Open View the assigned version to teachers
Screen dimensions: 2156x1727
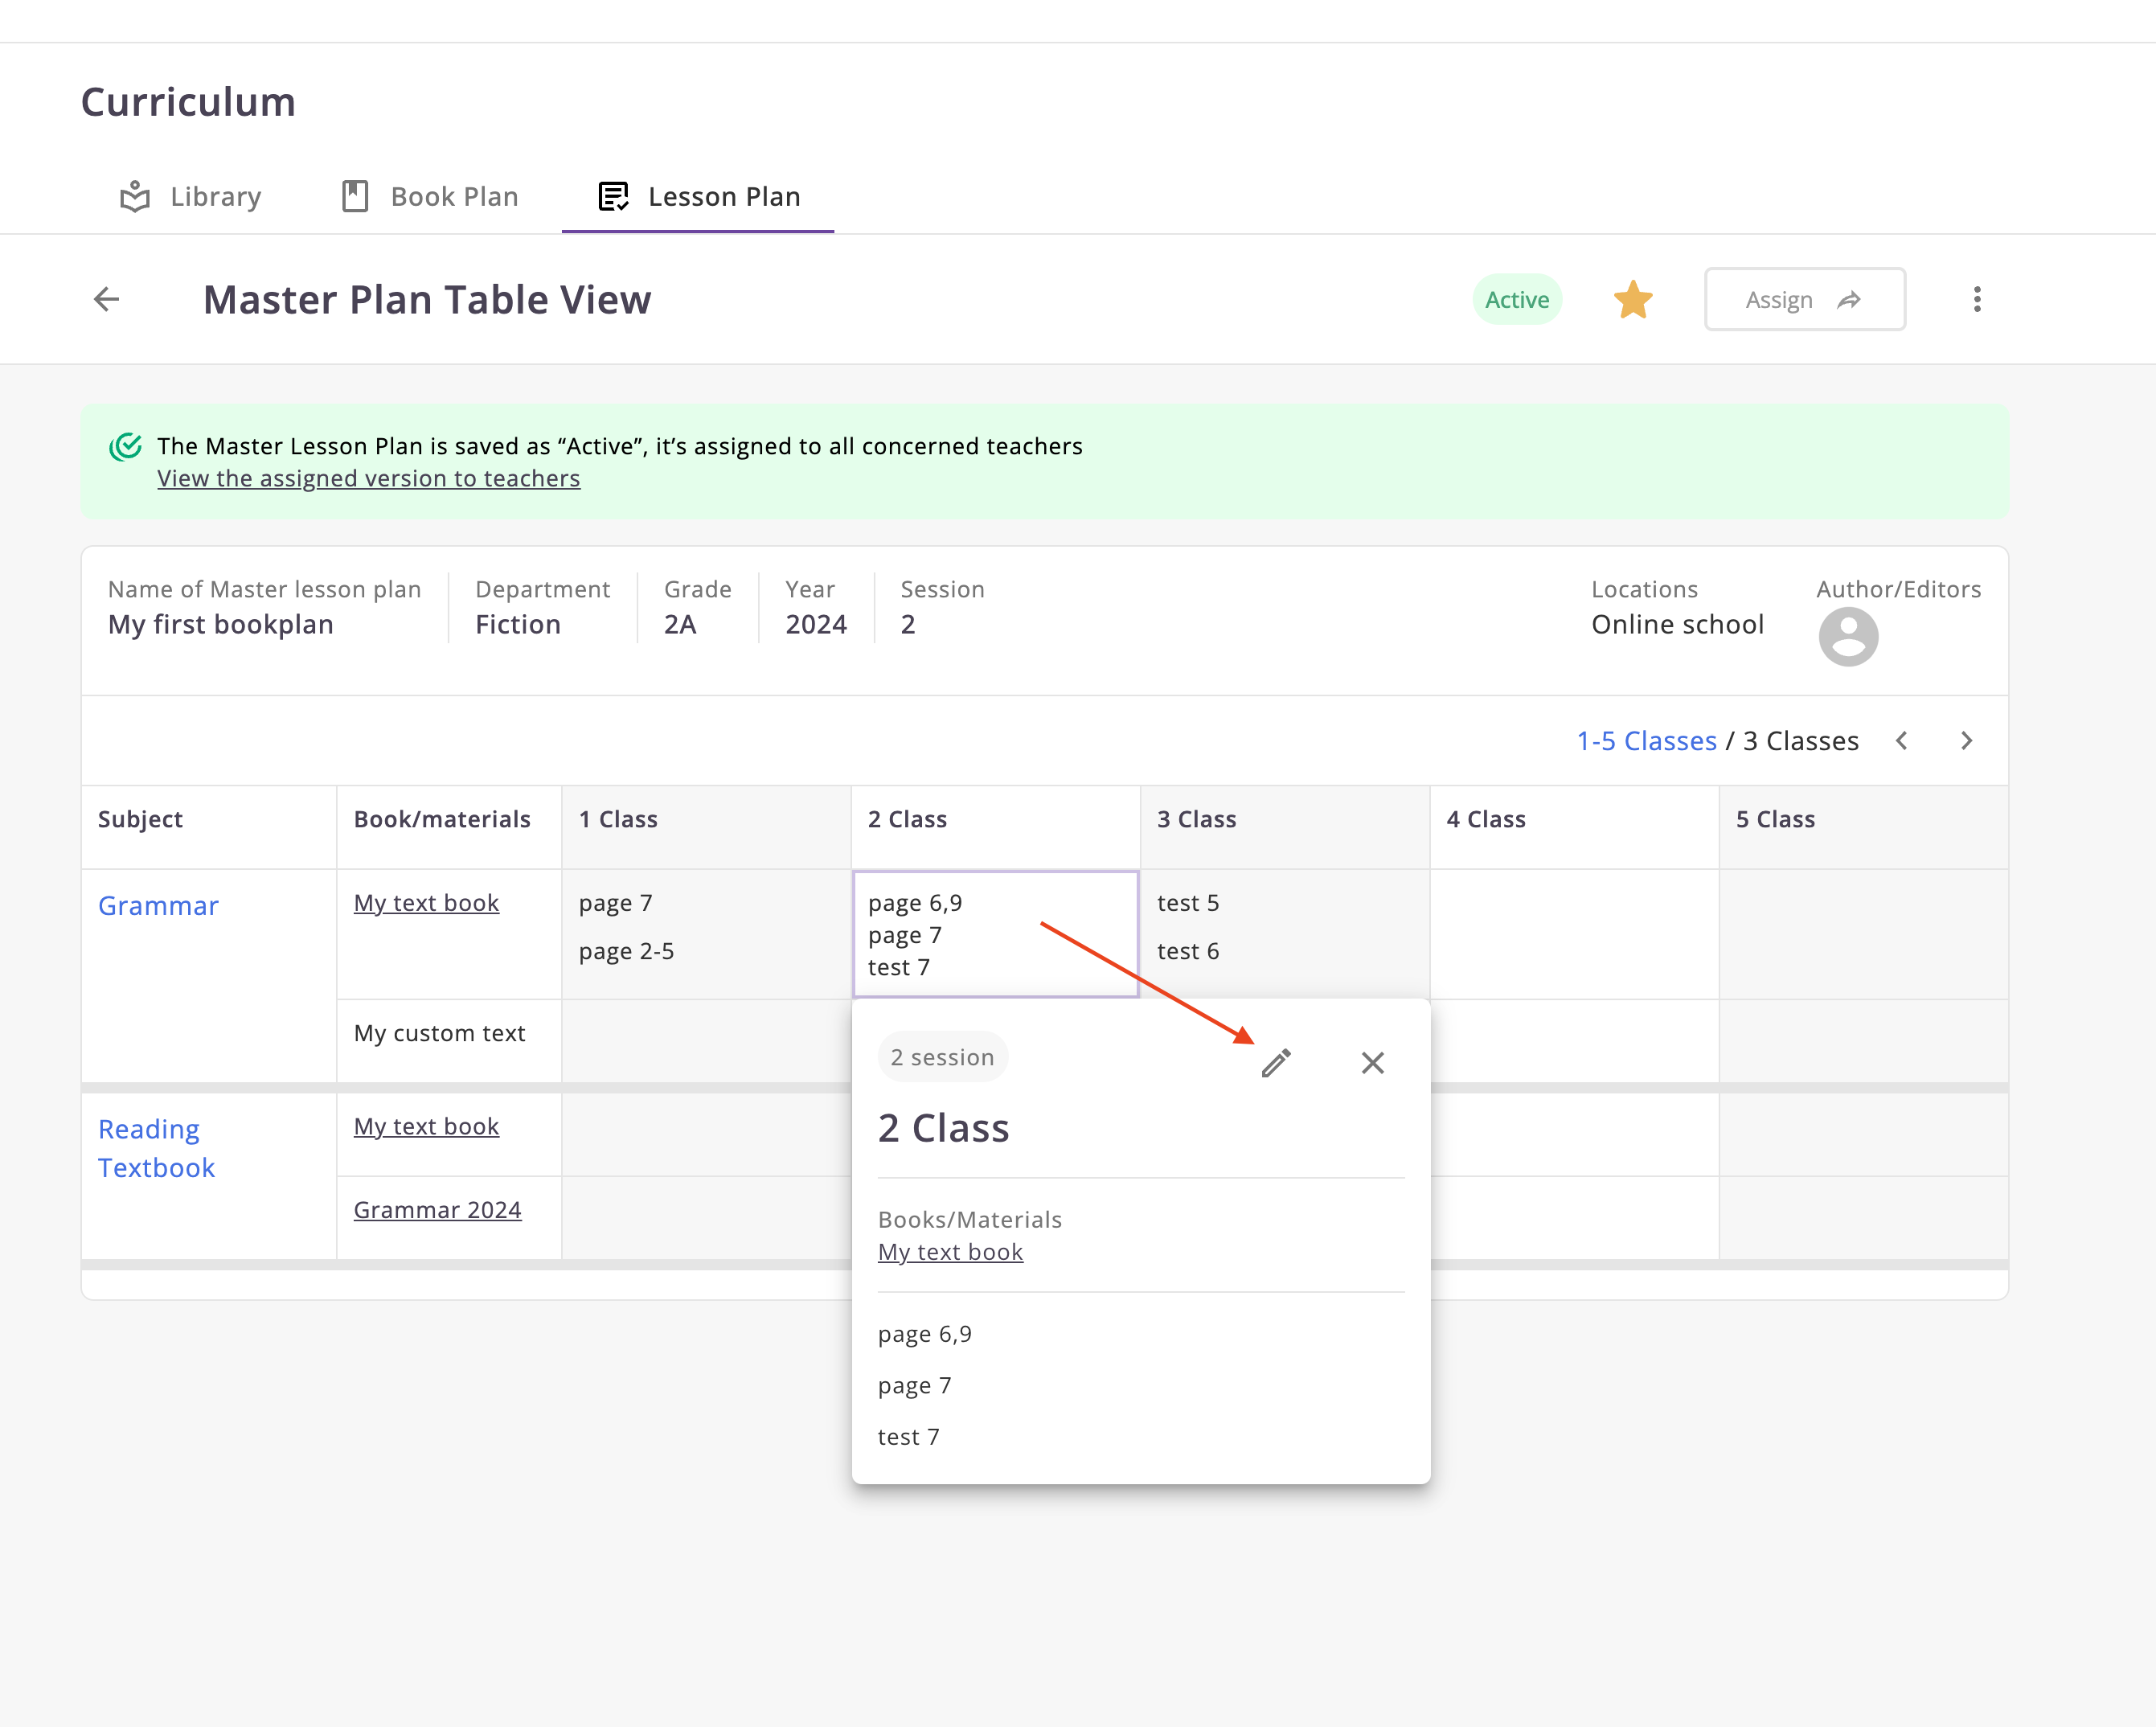pyautogui.click(x=368, y=479)
